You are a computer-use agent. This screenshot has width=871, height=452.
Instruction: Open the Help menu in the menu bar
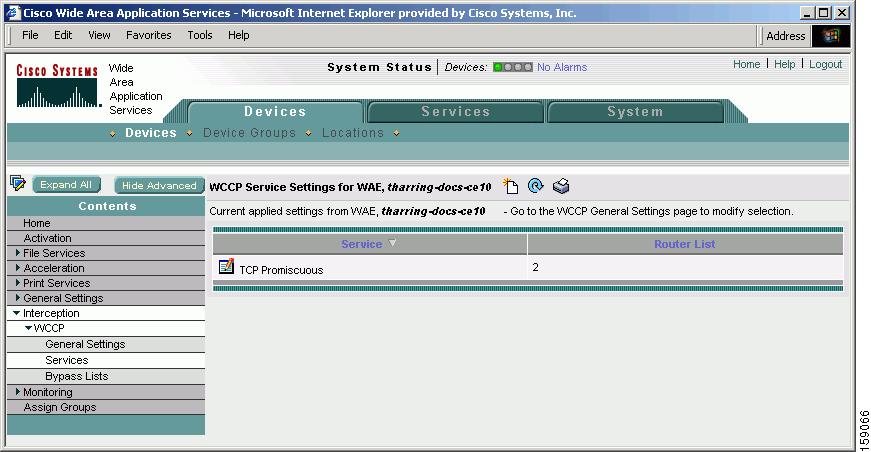click(238, 35)
